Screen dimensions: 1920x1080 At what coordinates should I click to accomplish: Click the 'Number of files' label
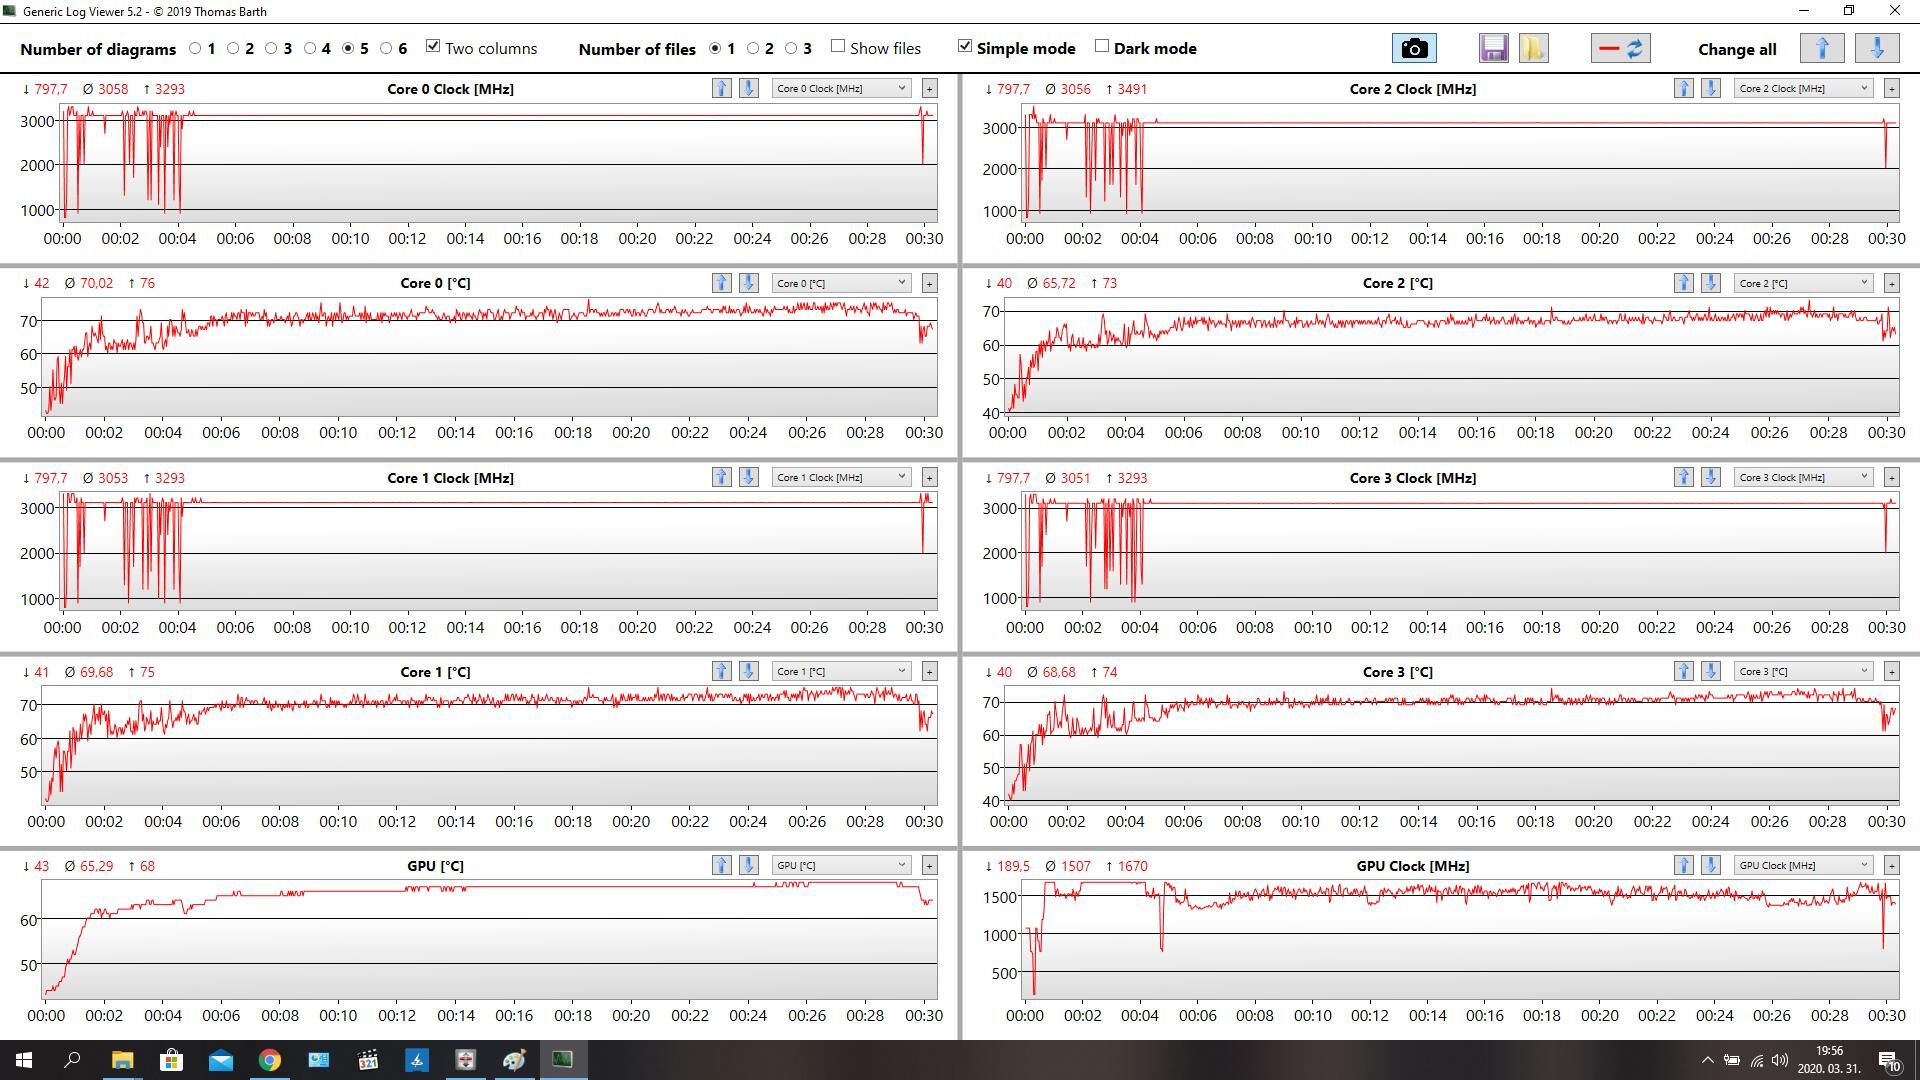(637, 49)
